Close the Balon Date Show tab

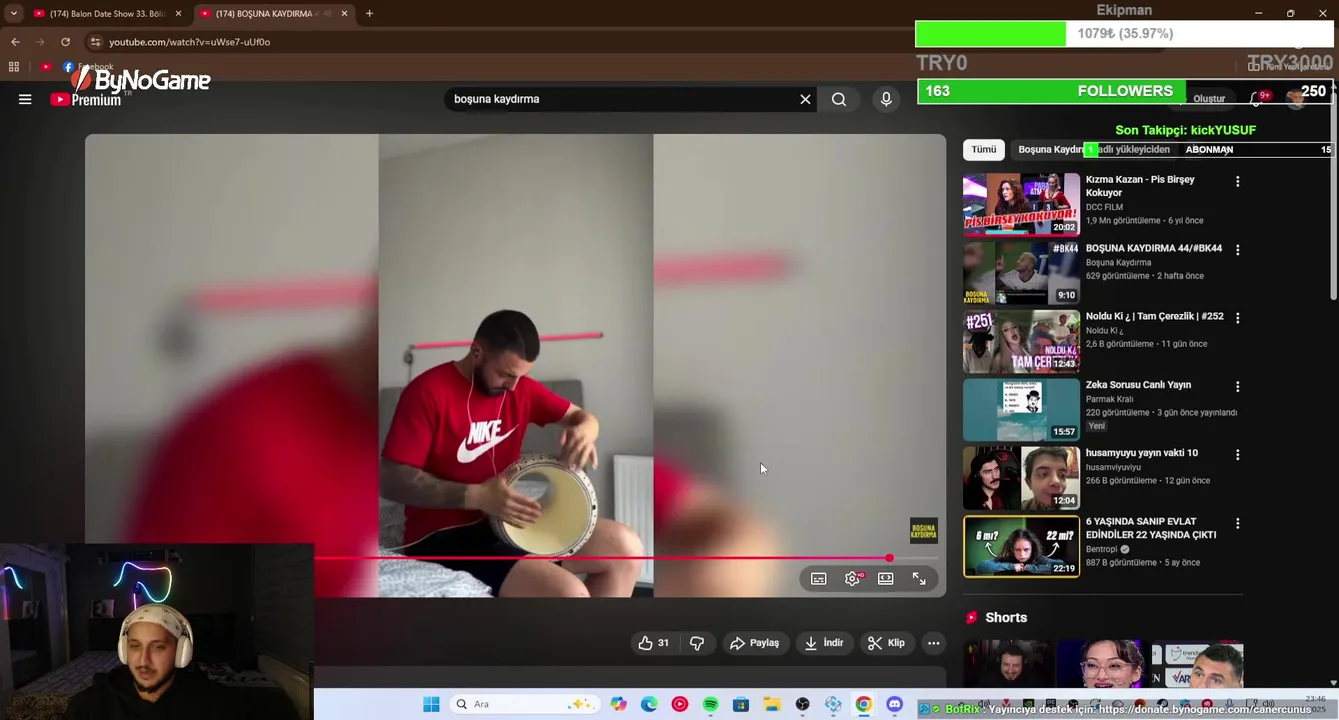(x=178, y=13)
